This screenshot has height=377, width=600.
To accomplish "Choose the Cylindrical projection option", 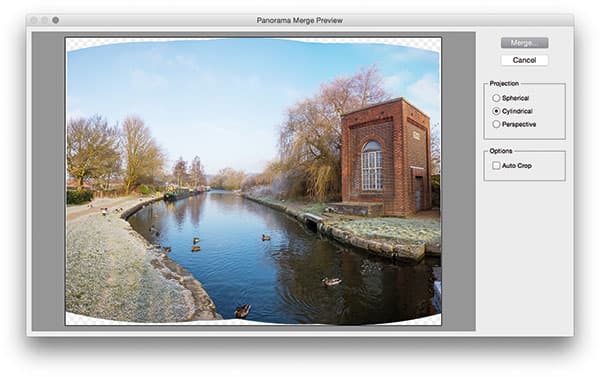I will pyautogui.click(x=496, y=111).
